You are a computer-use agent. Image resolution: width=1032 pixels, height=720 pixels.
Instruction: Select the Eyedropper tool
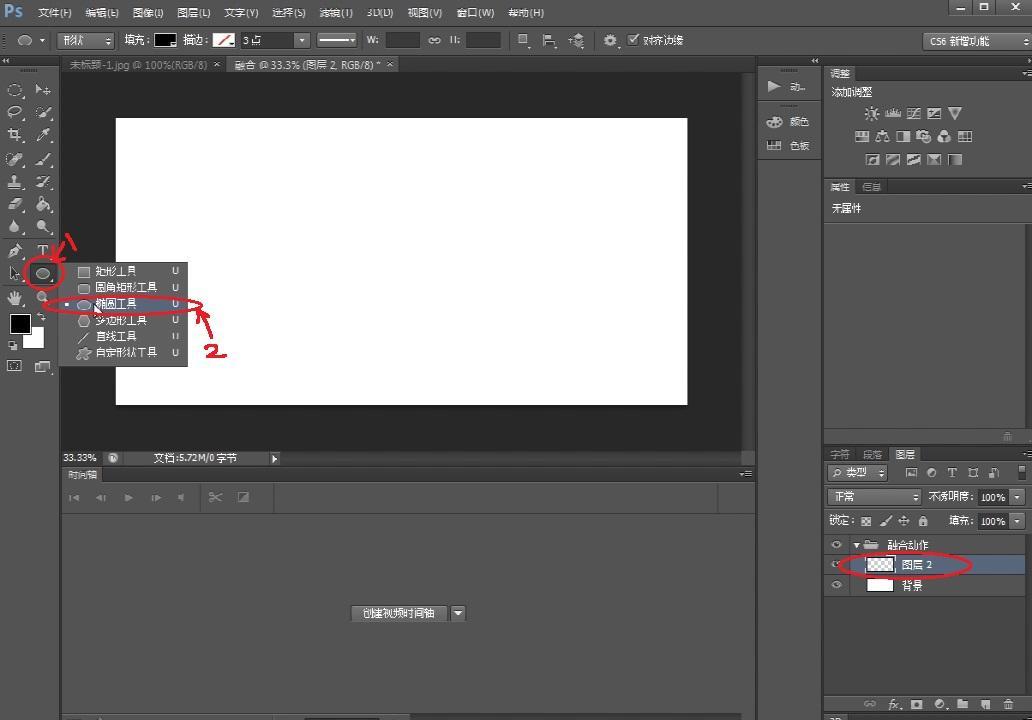click(x=43, y=135)
